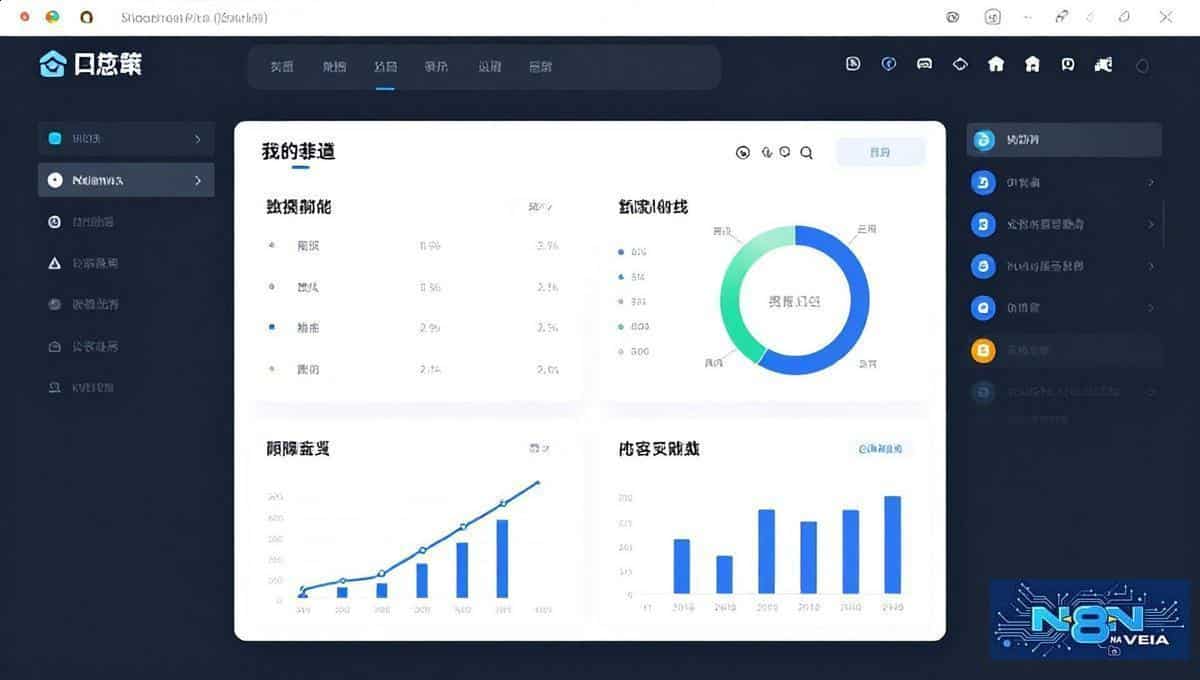
Task: Open the small dropdown in the top-left table panel header
Action: pyautogui.click(x=540, y=207)
